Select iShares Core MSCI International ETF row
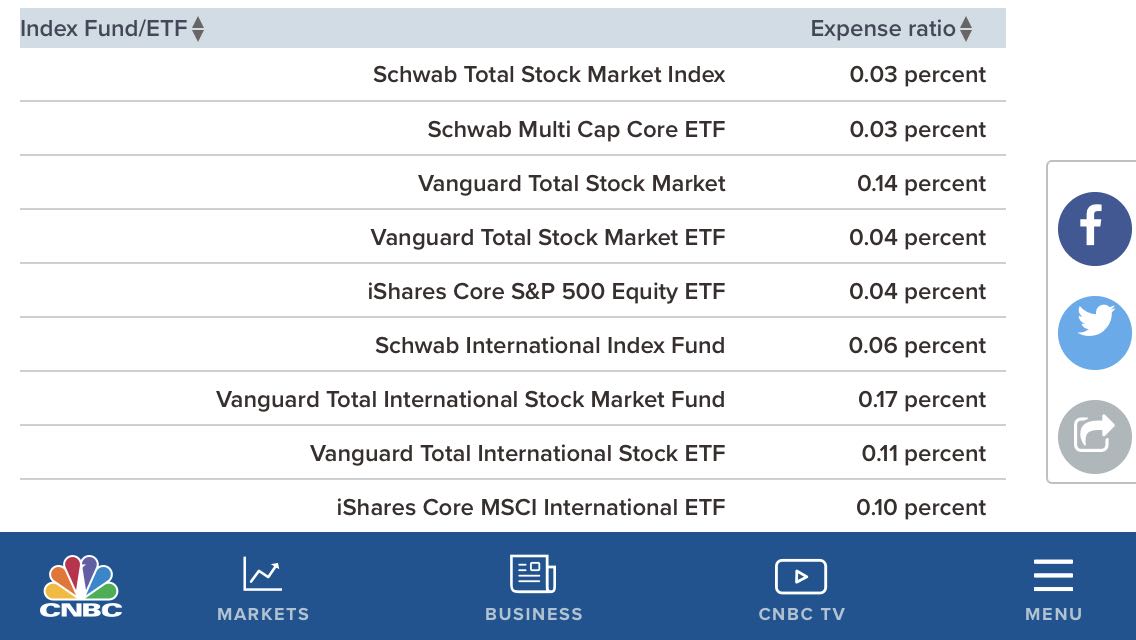The image size is (1136, 640). [x=531, y=508]
